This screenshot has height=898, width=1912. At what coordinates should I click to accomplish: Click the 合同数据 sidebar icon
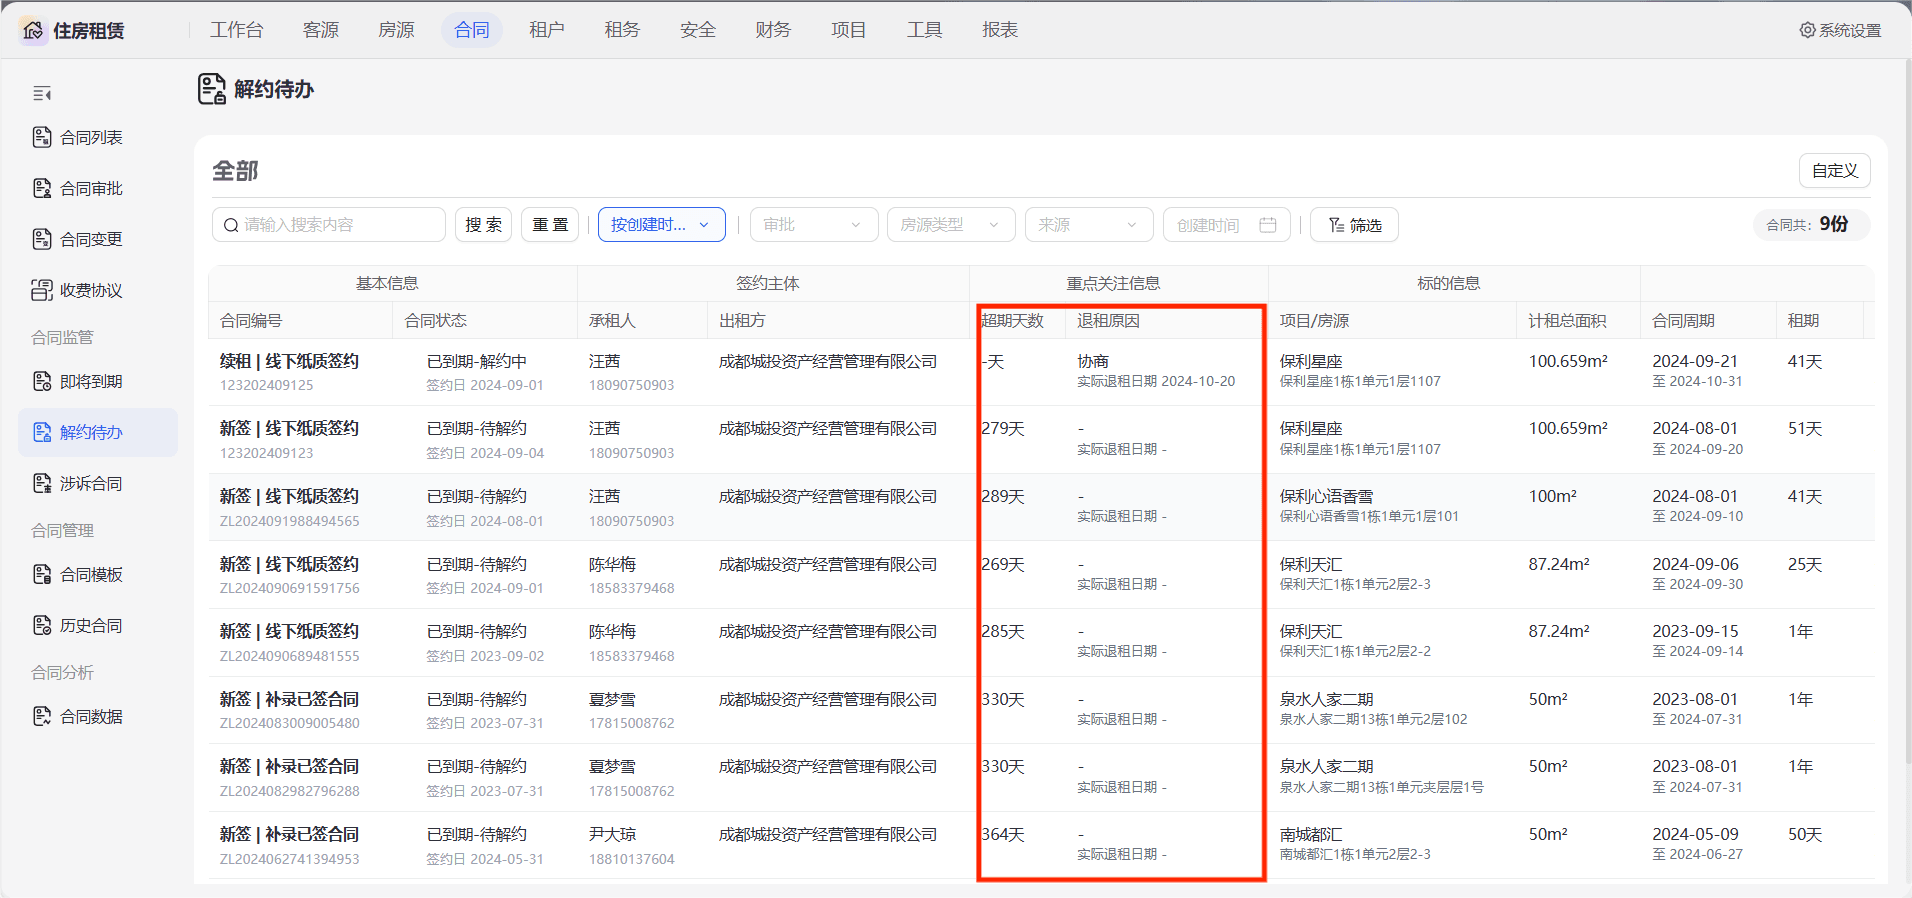pos(42,716)
